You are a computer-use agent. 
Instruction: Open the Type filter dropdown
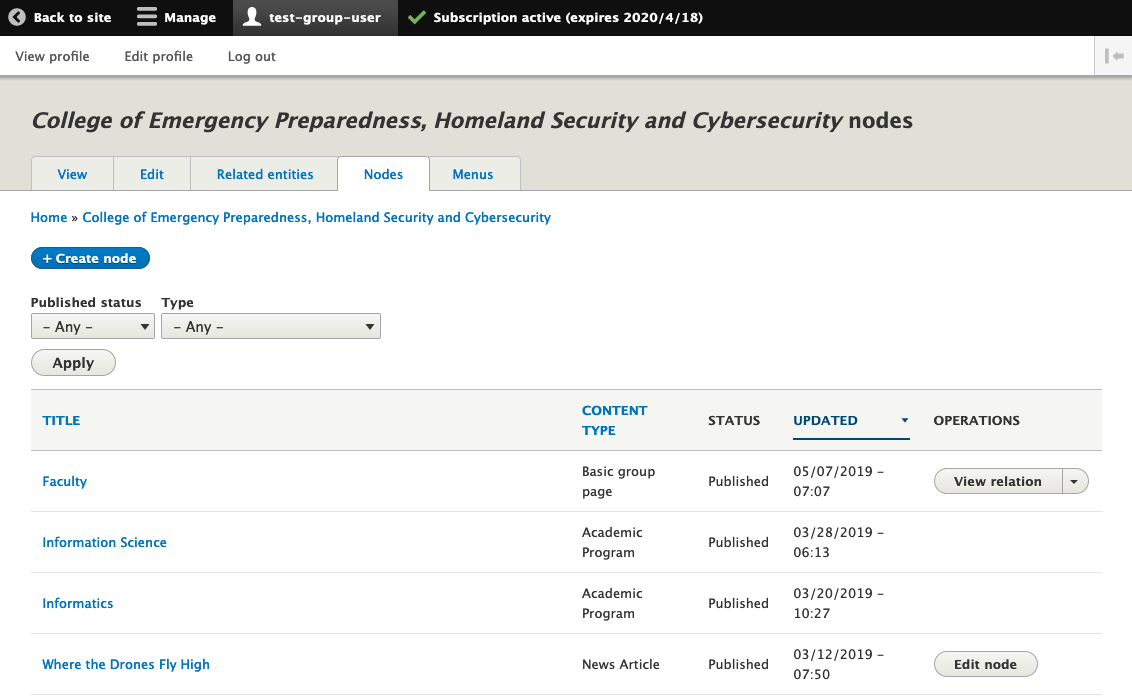point(270,327)
